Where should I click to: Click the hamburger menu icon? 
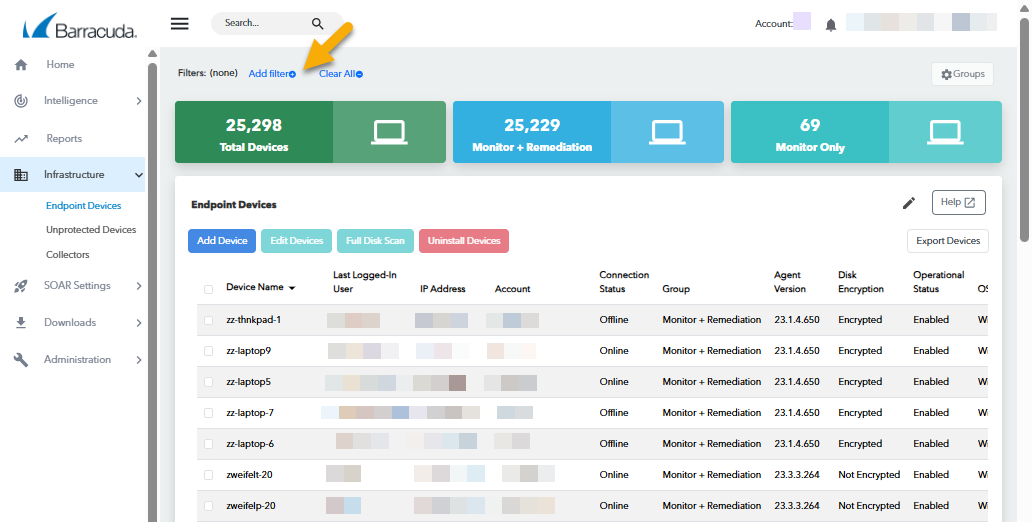pyautogui.click(x=180, y=24)
